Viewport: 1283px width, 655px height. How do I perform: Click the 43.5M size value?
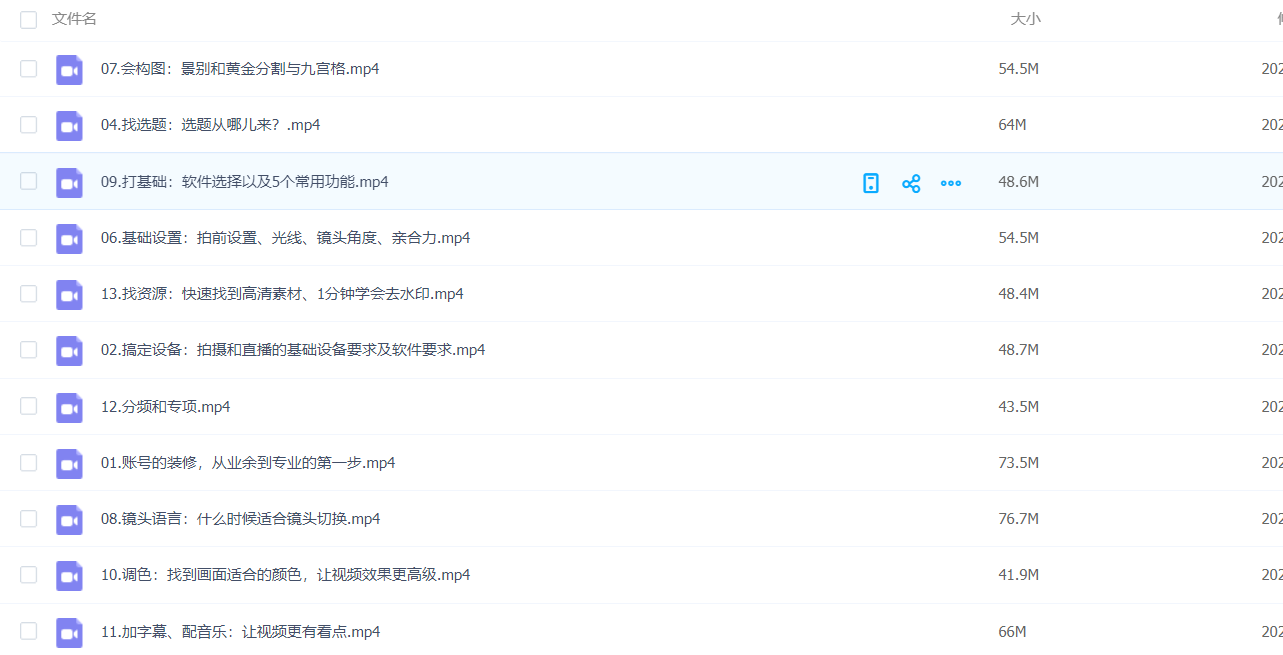[x=1018, y=407]
